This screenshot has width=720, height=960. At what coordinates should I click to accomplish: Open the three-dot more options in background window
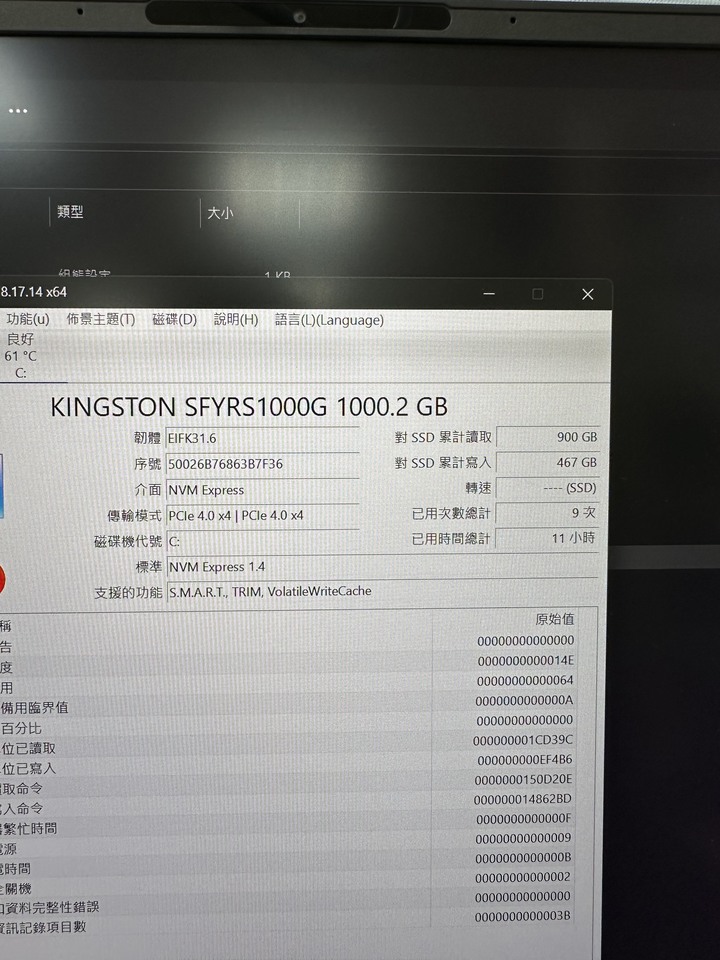tap(18, 111)
